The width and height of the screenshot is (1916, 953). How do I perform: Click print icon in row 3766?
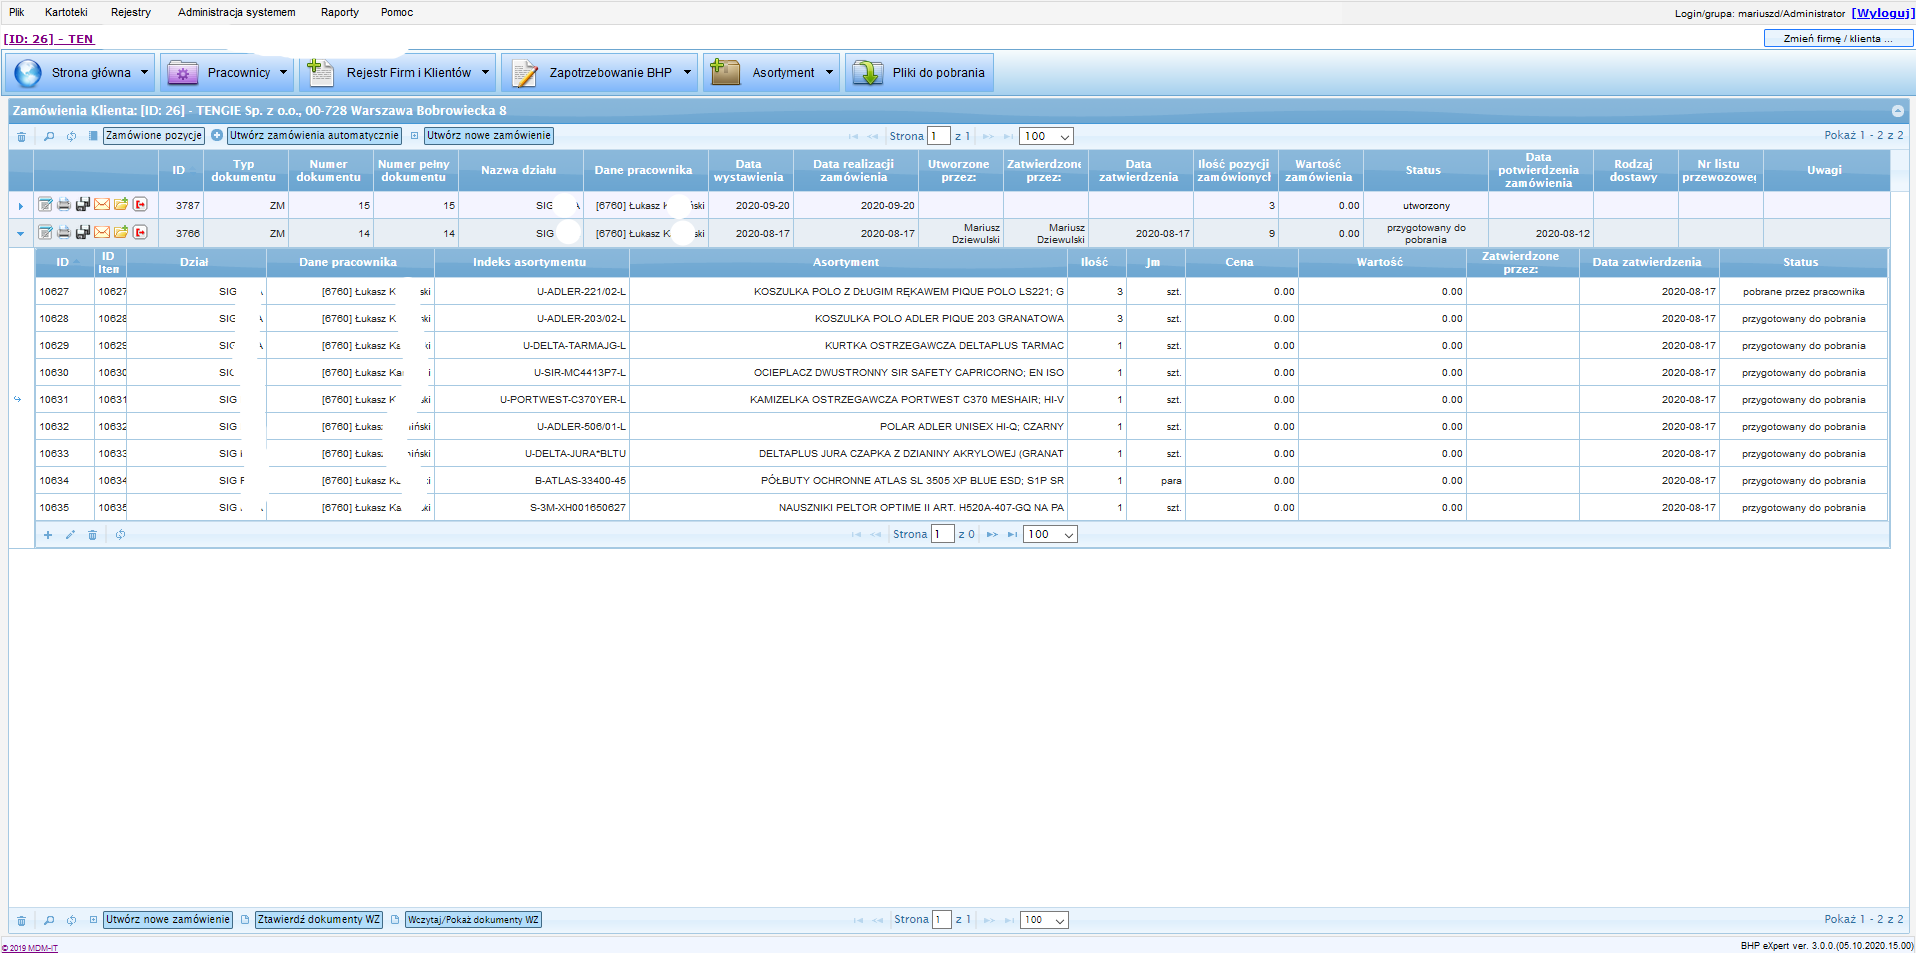point(64,233)
